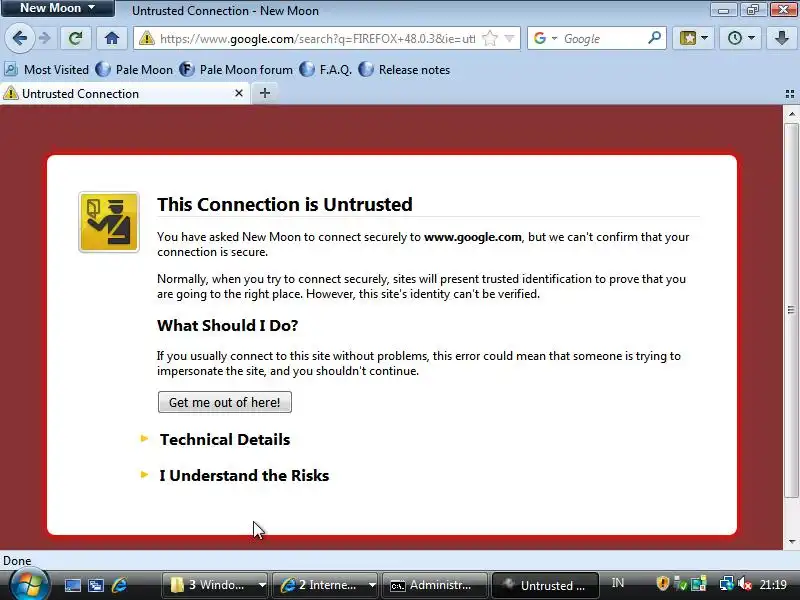Open the Bookmarks toolbar menu button
This screenshot has height=600, width=800.
[x=693, y=38]
